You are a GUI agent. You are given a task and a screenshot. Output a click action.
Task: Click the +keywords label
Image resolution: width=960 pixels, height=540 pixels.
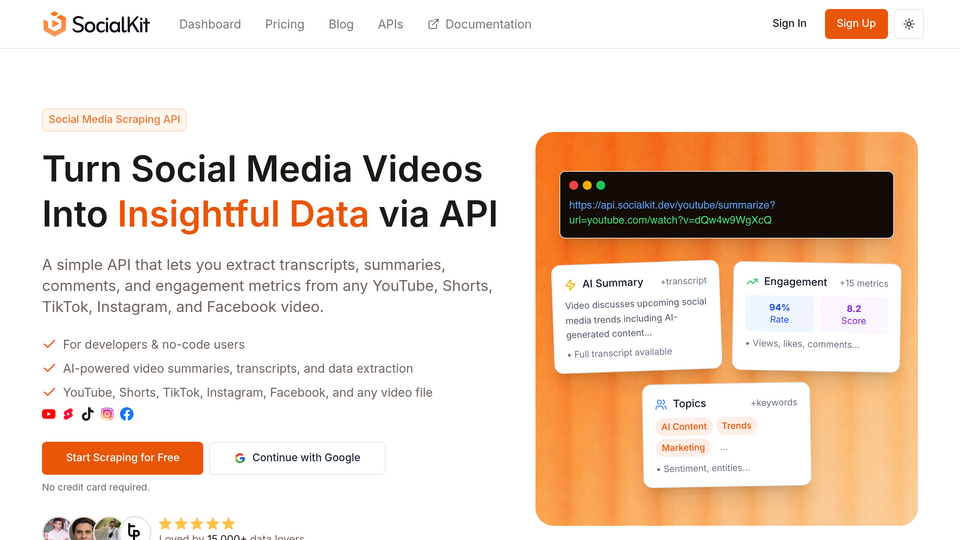click(x=774, y=402)
